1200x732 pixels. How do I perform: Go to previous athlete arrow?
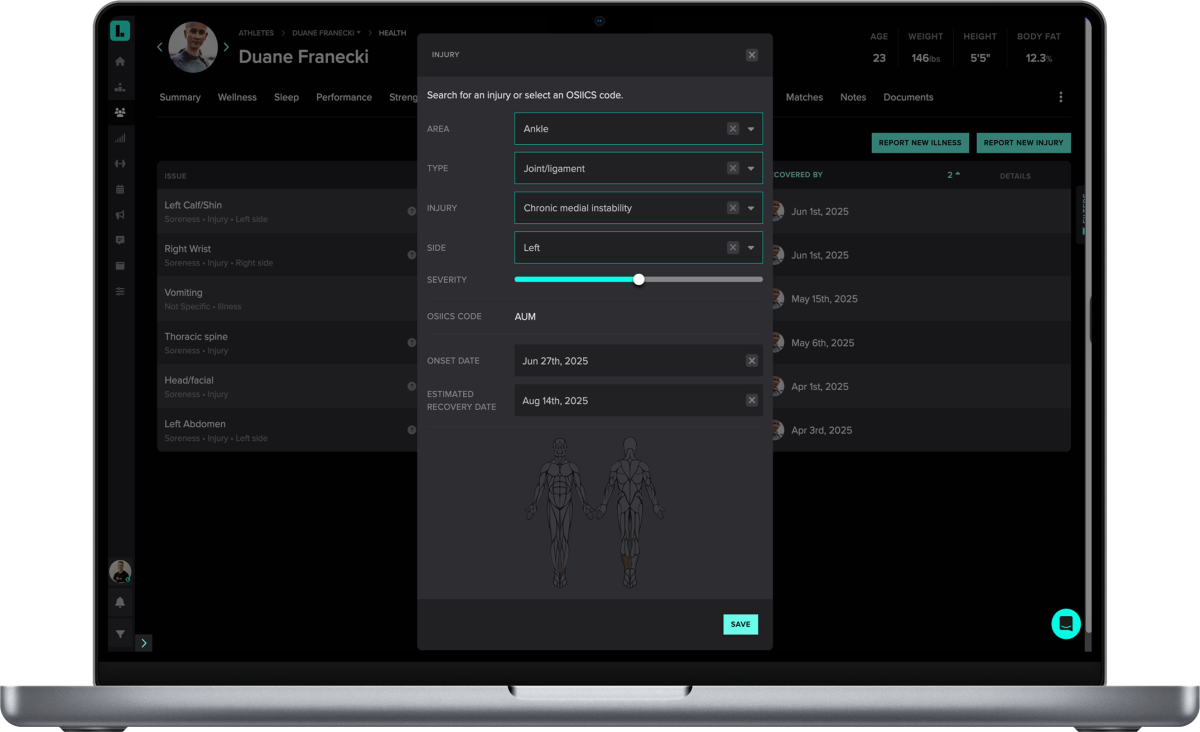tap(160, 47)
